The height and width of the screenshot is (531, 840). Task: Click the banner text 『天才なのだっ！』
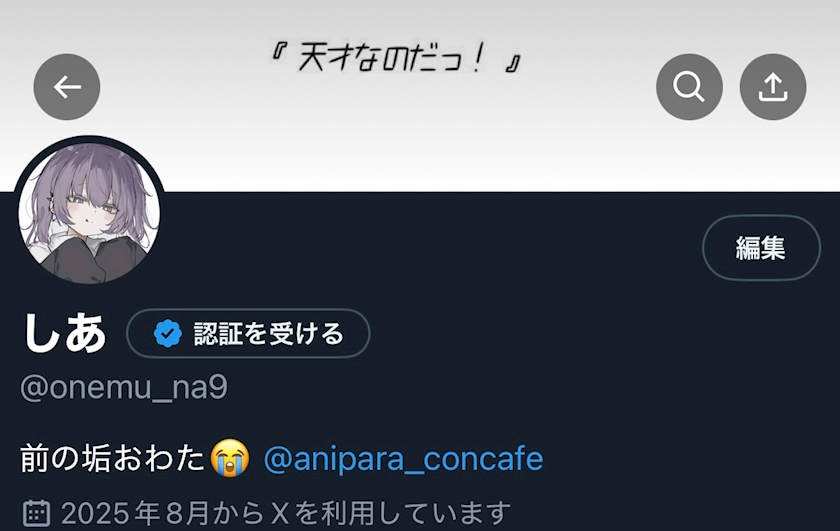pyautogui.click(x=395, y=58)
